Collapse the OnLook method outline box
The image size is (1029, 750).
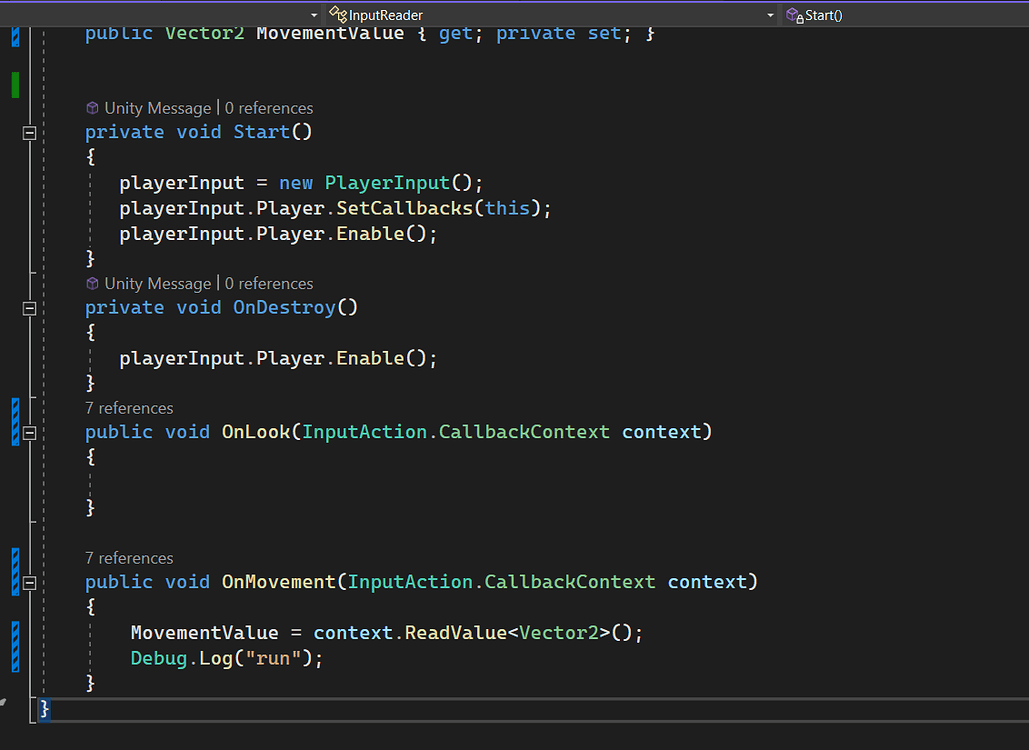tap(30, 433)
